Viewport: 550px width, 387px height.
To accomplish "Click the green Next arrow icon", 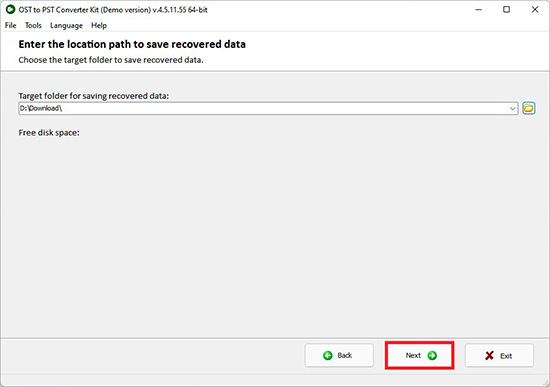I will pyautogui.click(x=432, y=355).
